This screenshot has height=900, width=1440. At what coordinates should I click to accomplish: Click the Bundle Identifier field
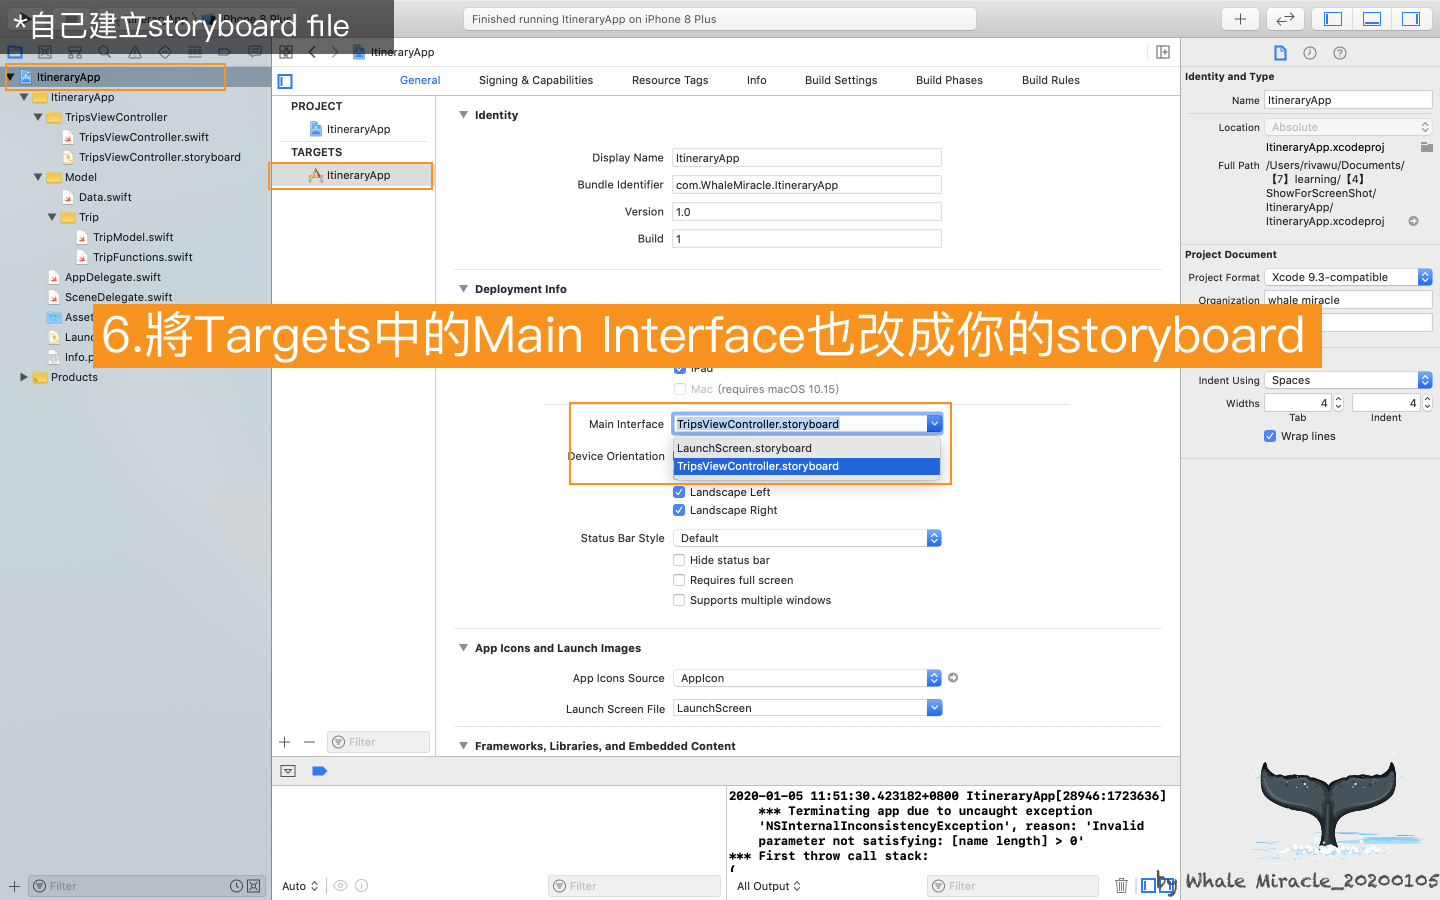pos(807,185)
